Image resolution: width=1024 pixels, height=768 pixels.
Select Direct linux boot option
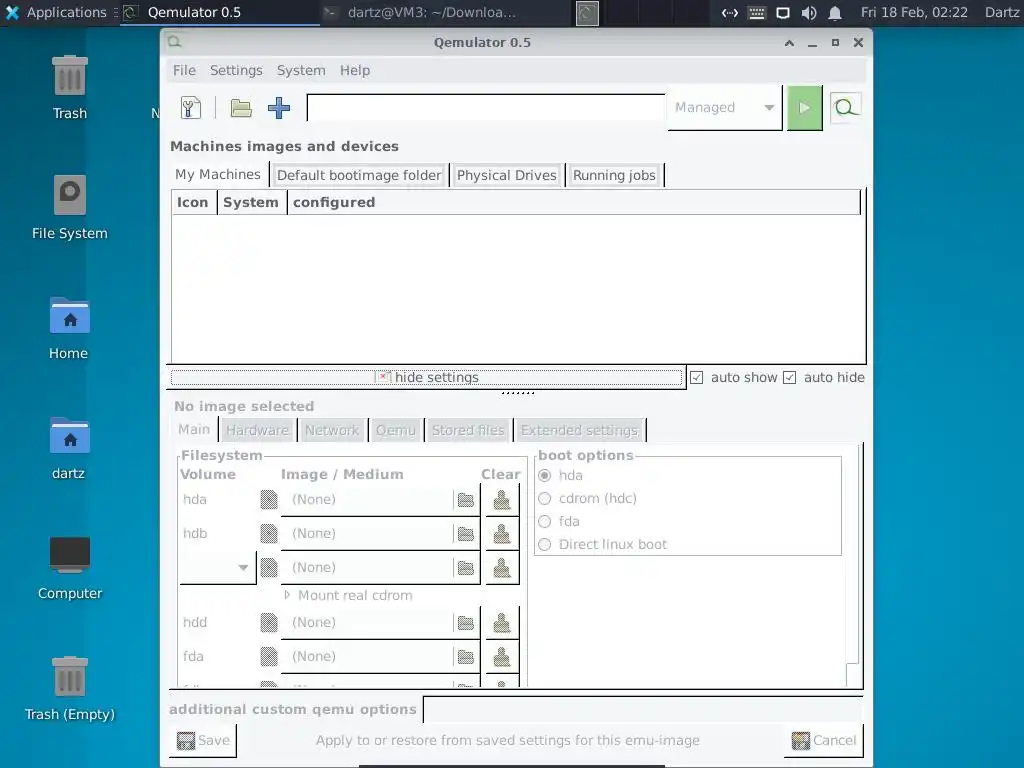click(x=545, y=544)
